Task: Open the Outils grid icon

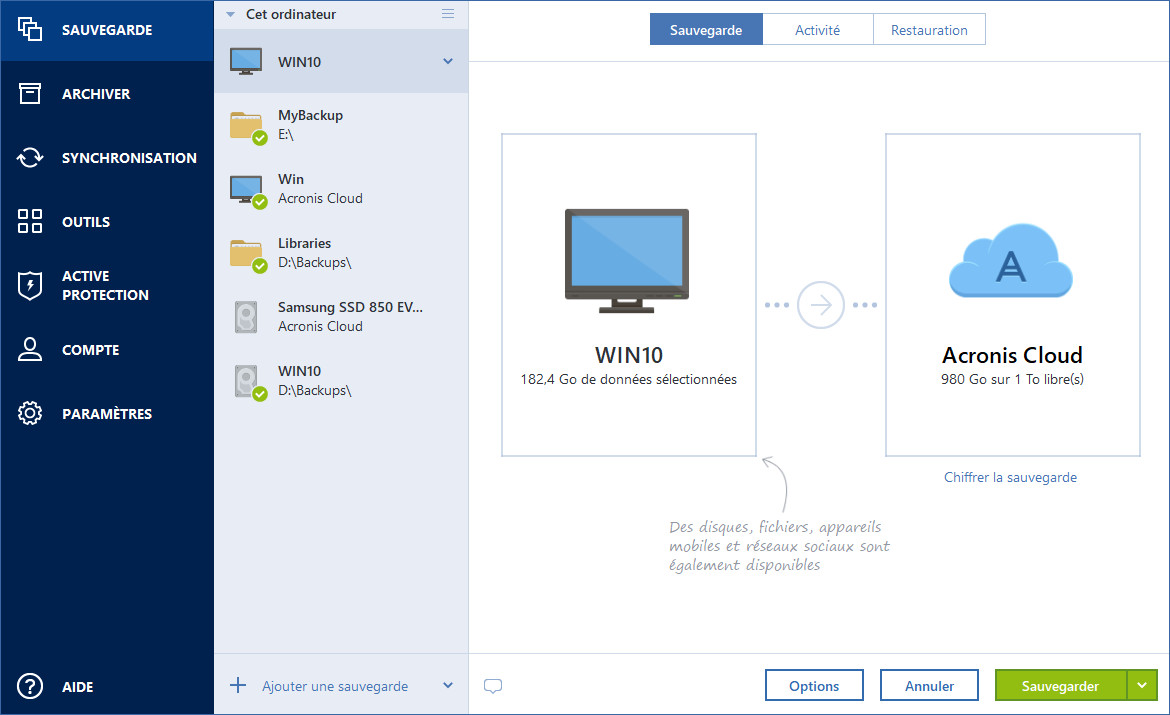Action: tap(30, 222)
